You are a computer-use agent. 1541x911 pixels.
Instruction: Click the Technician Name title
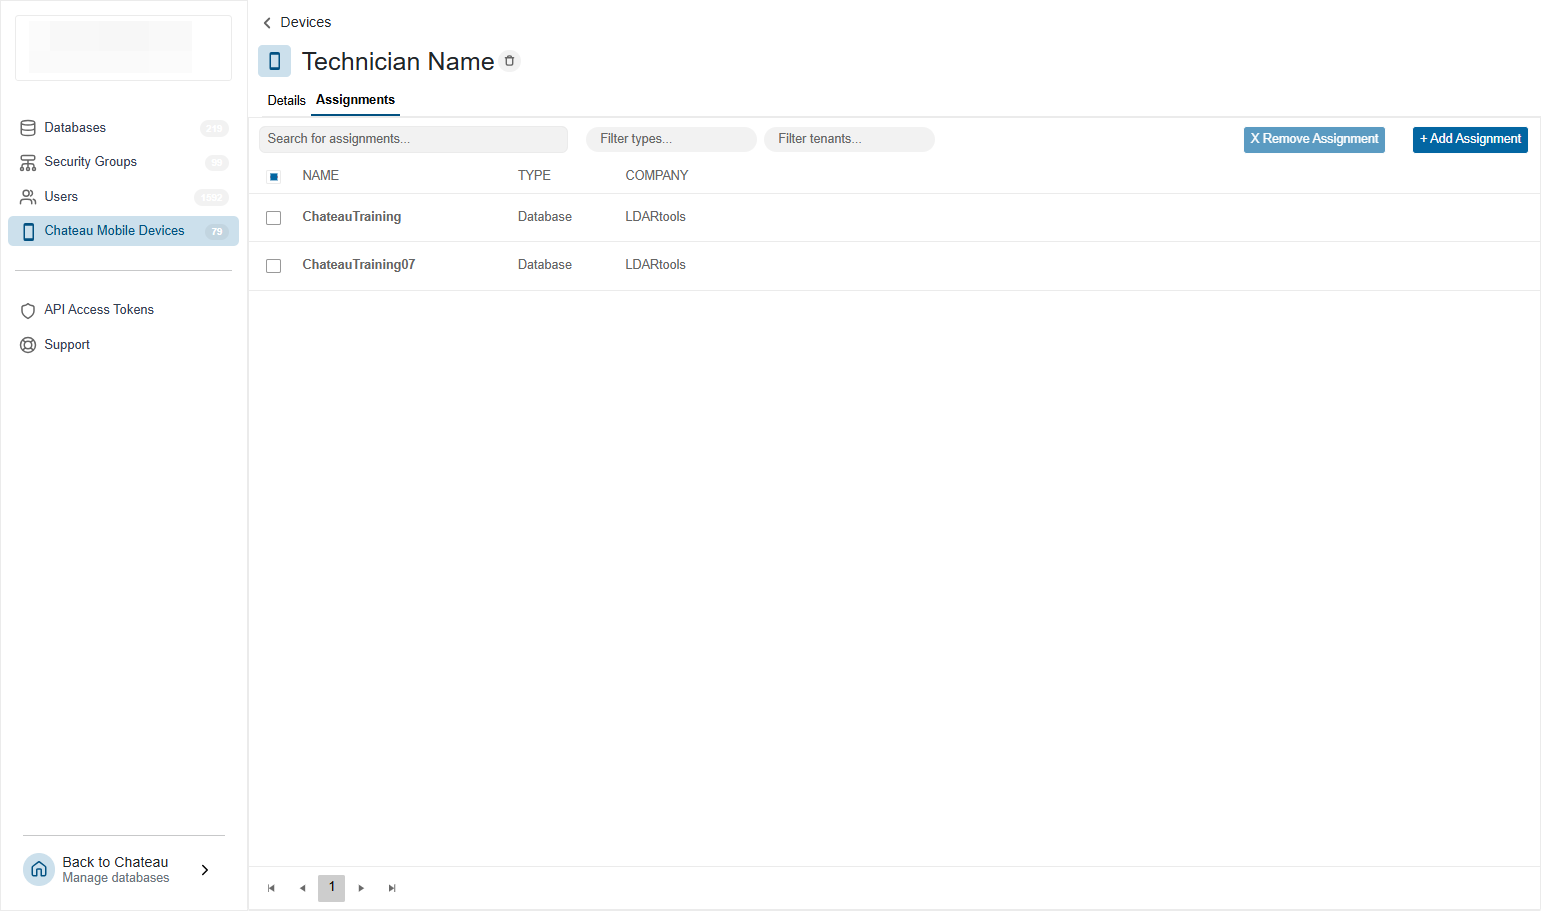[398, 61]
